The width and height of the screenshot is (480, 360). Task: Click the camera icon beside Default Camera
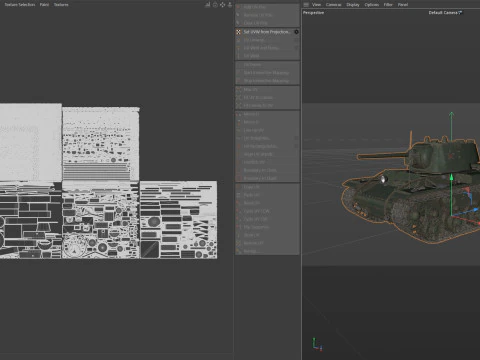click(461, 13)
